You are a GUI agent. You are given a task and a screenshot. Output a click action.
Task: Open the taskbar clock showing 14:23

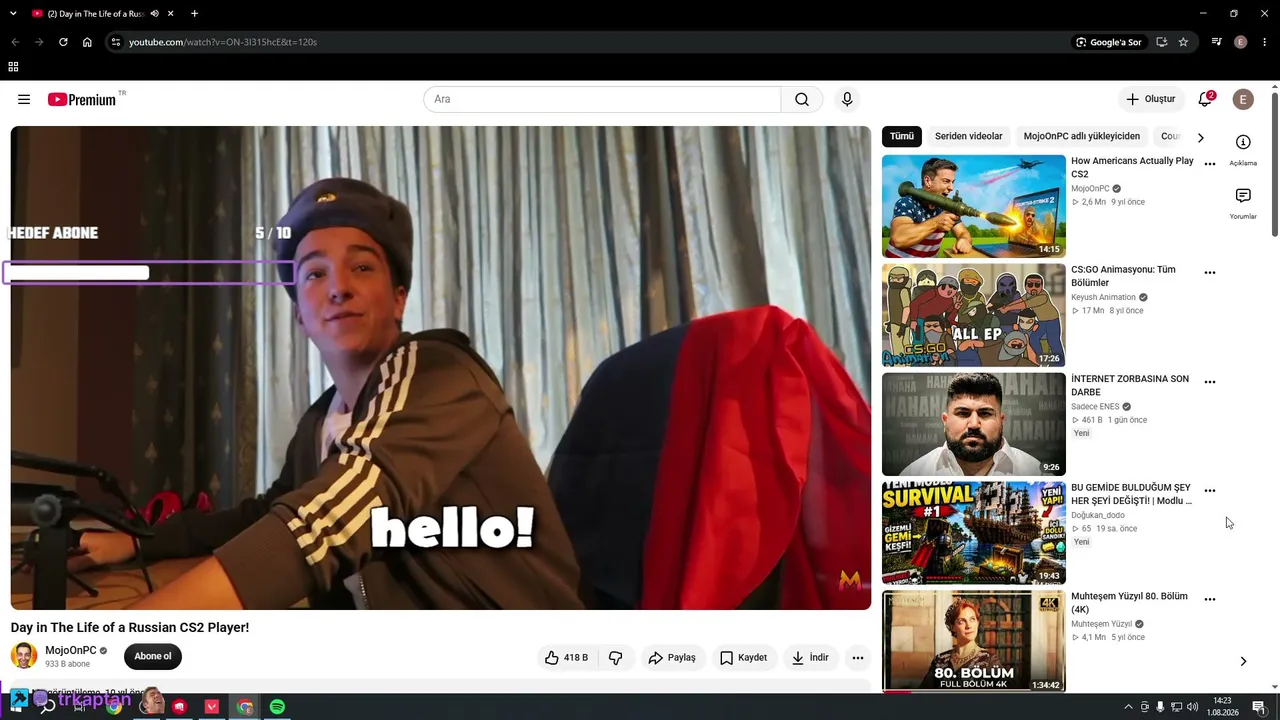pos(1222,707)
